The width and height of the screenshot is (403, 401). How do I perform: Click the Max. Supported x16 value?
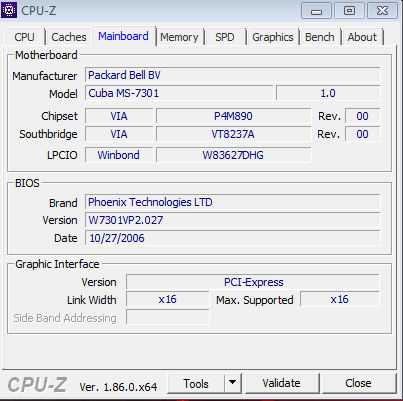(x=340, y=299)
